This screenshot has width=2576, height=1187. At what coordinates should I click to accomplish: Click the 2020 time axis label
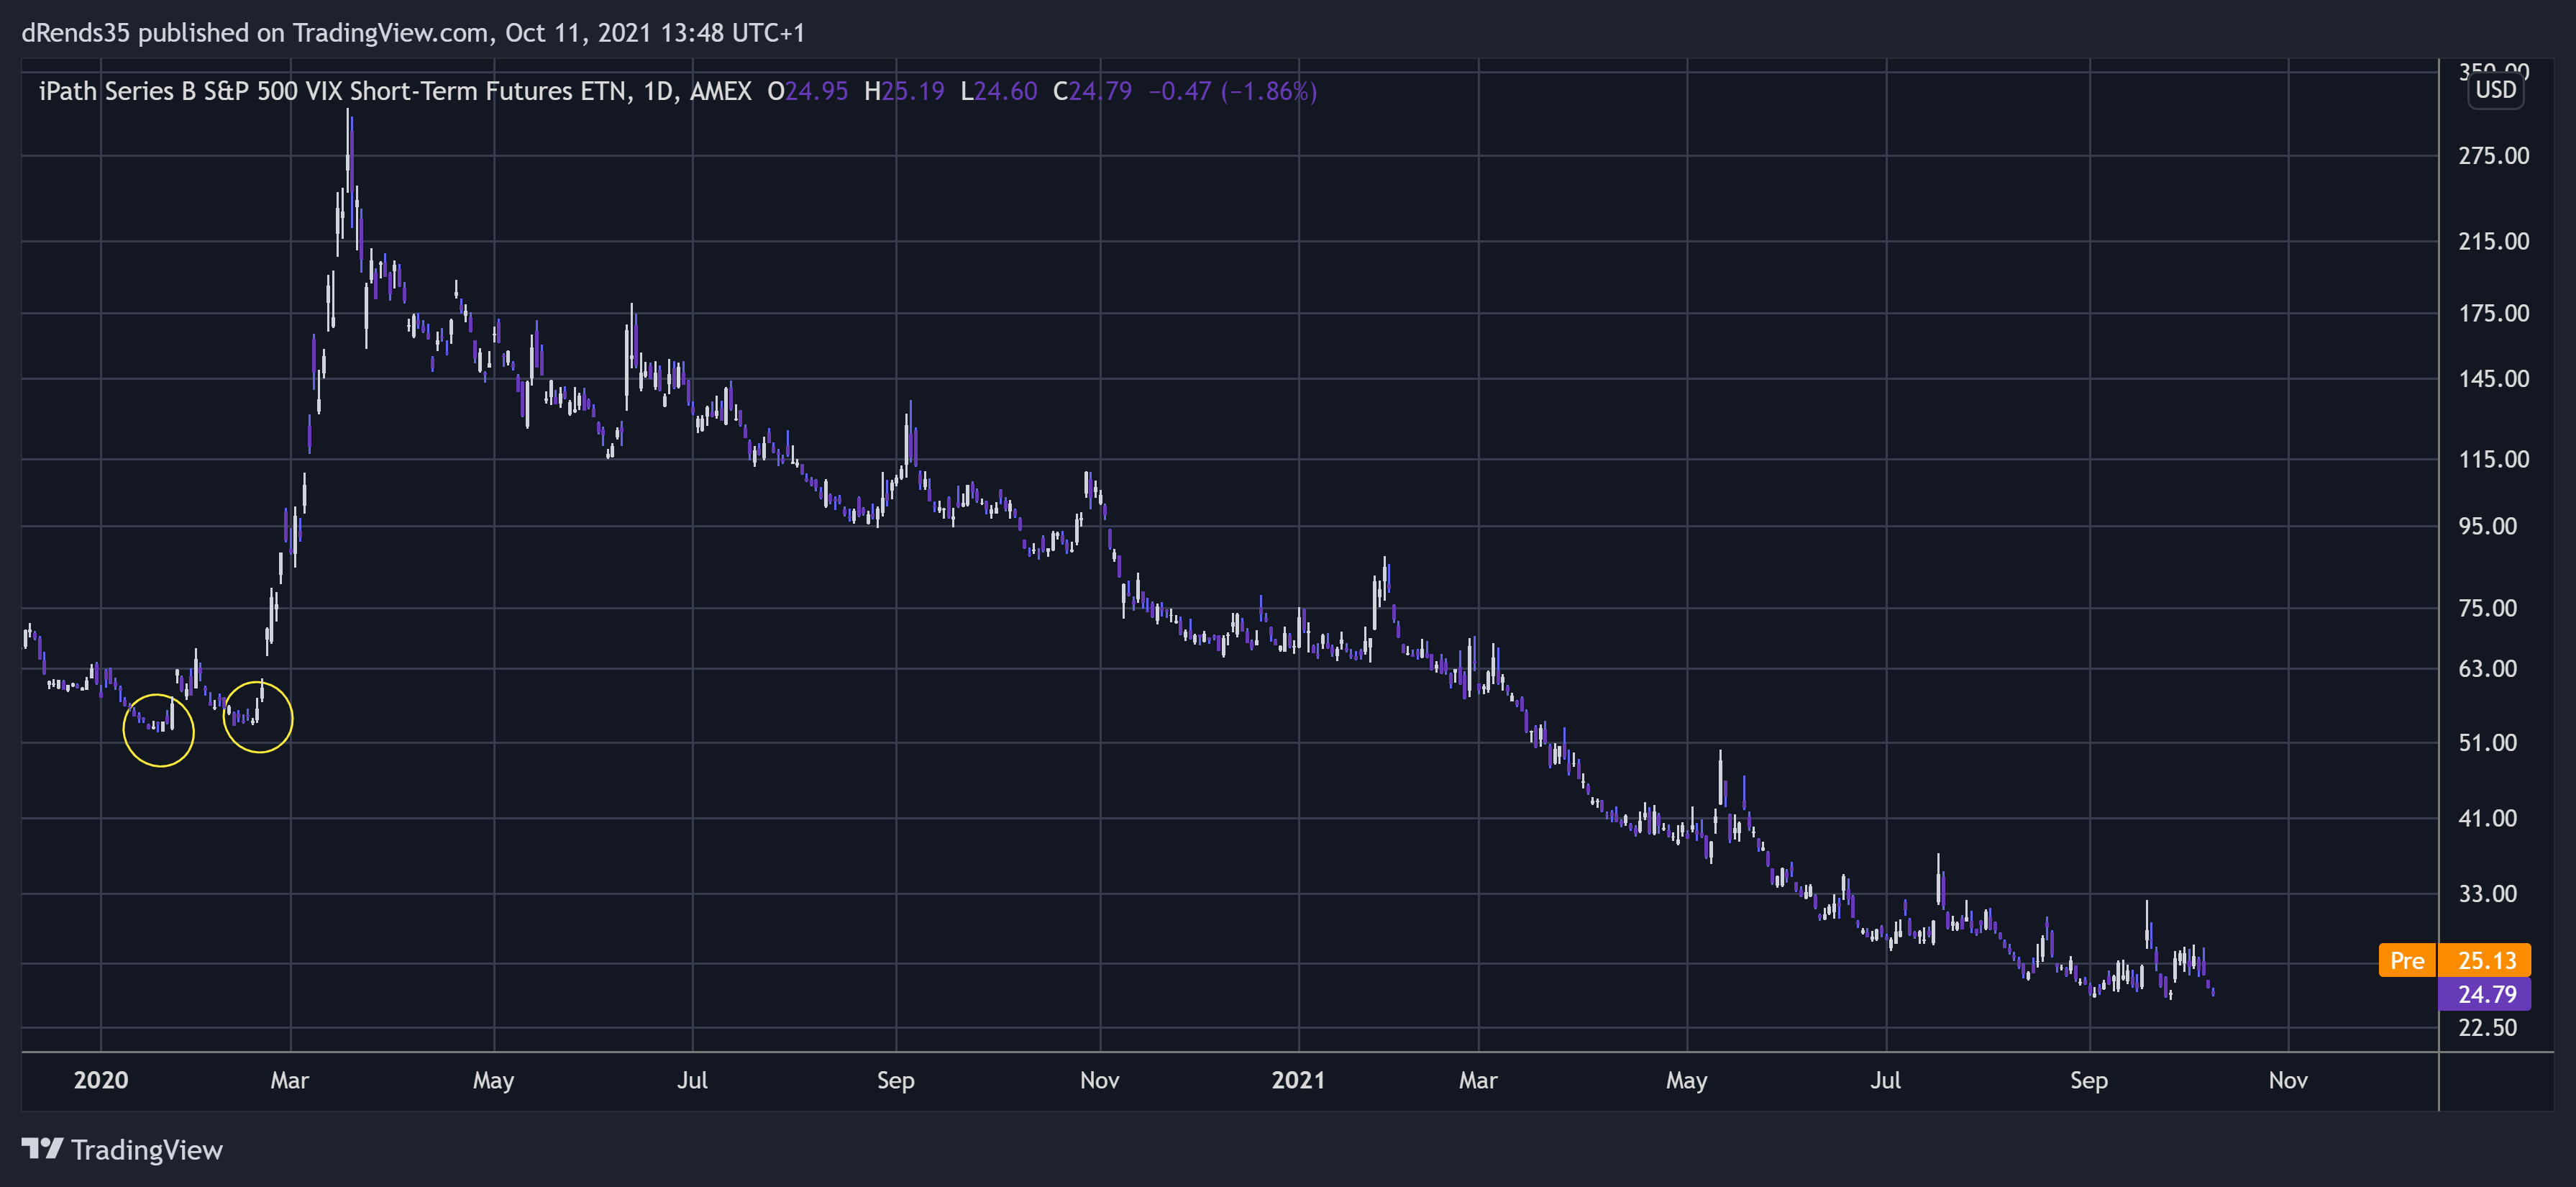coord(101,1080)
